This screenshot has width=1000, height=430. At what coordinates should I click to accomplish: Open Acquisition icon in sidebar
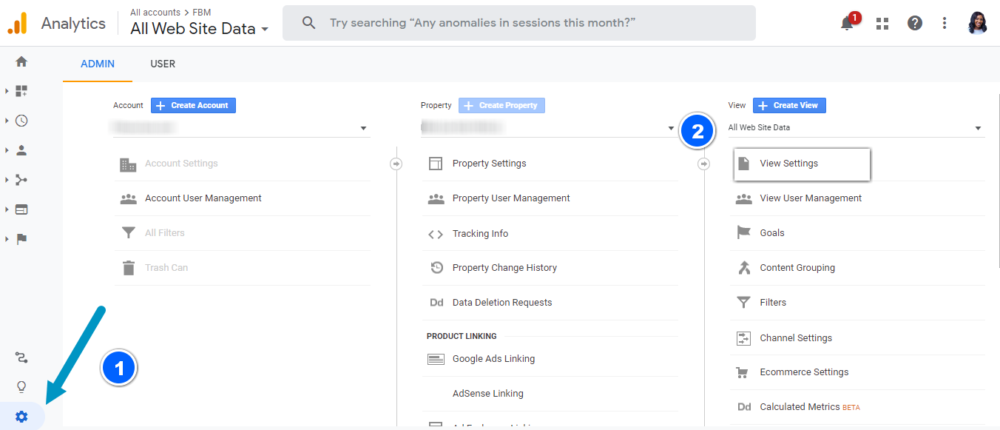(22, 180)
